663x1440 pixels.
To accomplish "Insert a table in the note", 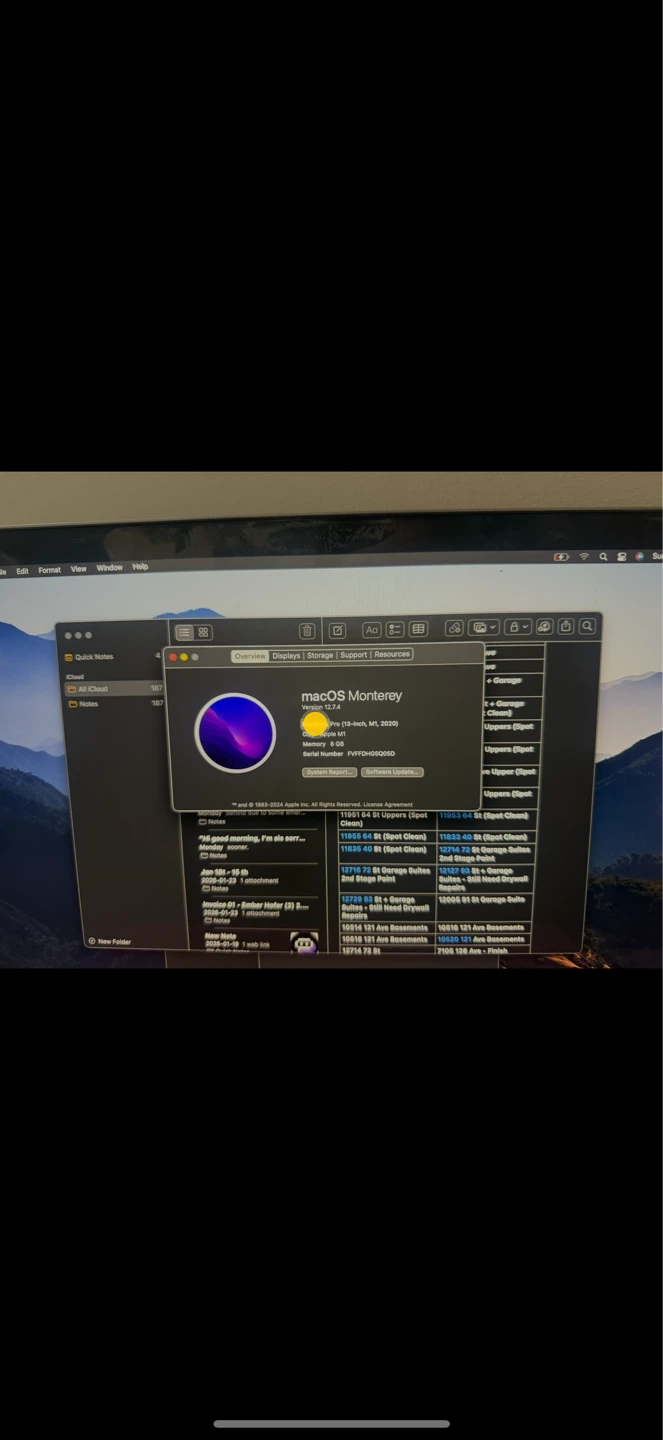I will pos(418,629).
